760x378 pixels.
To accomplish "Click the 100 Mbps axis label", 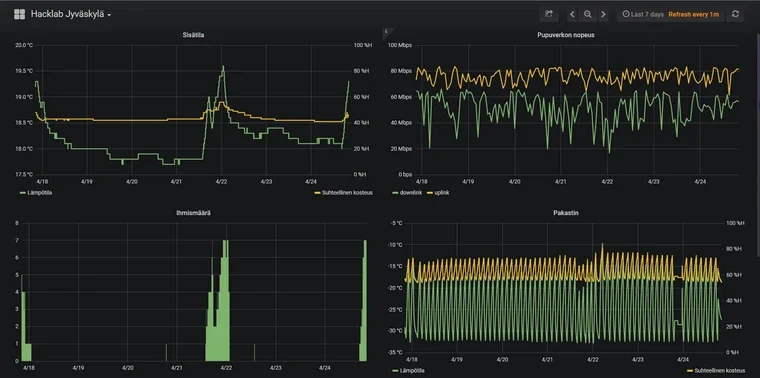I will (400, 45).
